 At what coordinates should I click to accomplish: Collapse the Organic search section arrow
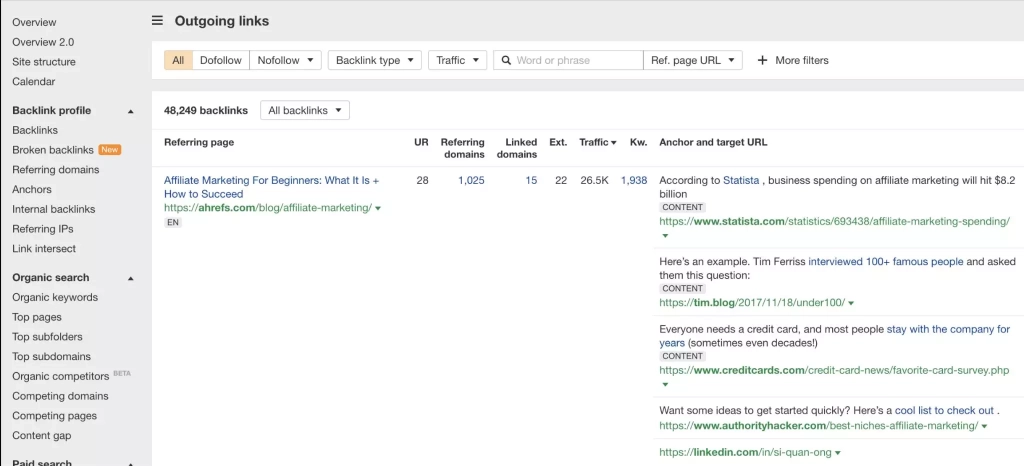point(131,279)
